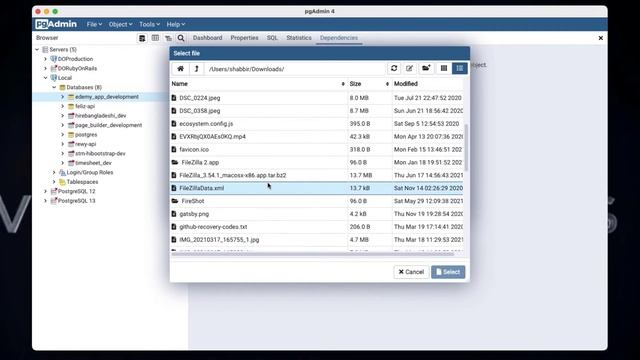Collapse the Local server node

coord(46,78)
